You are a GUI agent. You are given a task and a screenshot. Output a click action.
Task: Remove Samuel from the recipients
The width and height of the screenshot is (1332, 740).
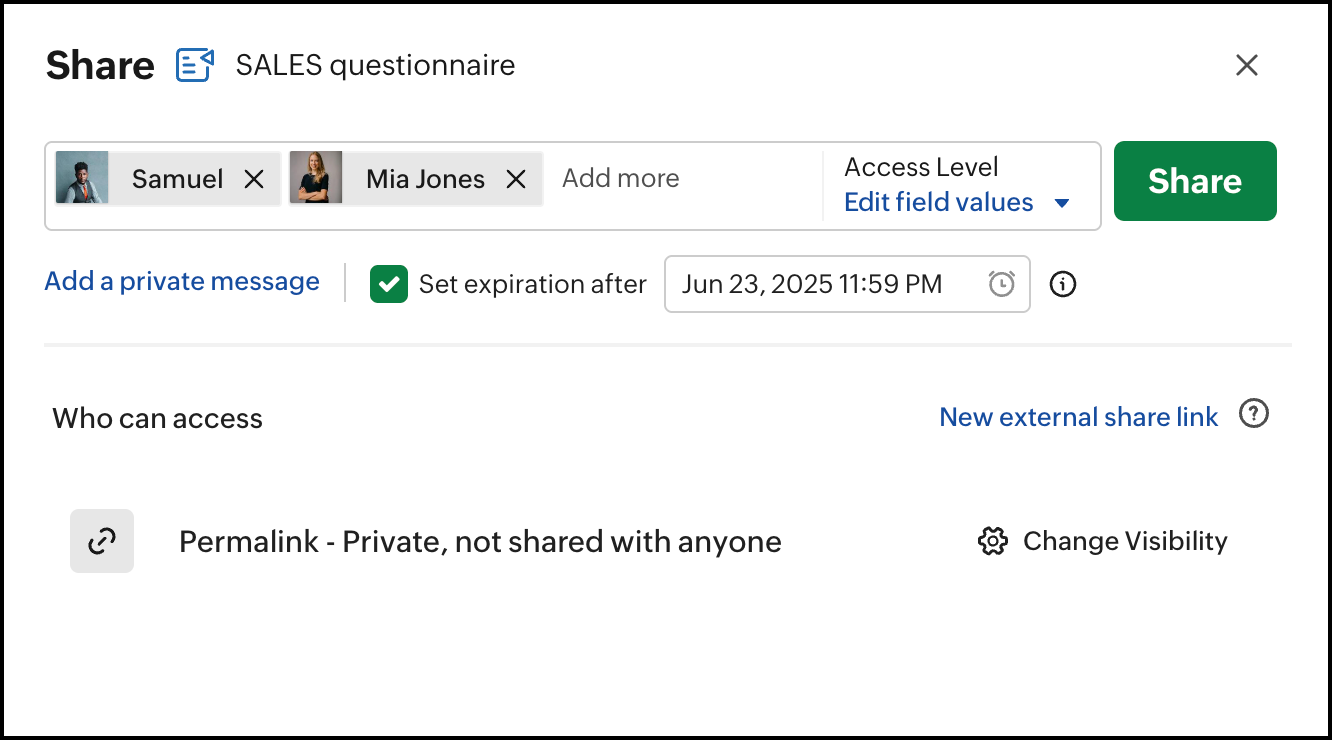[x=255, y=179]
